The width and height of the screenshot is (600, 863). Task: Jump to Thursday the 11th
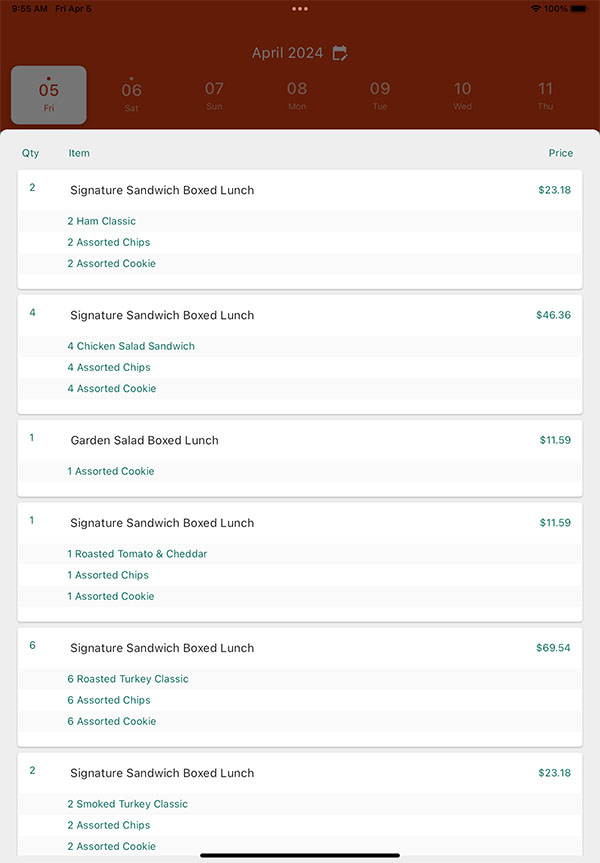(x=545, y=93)
